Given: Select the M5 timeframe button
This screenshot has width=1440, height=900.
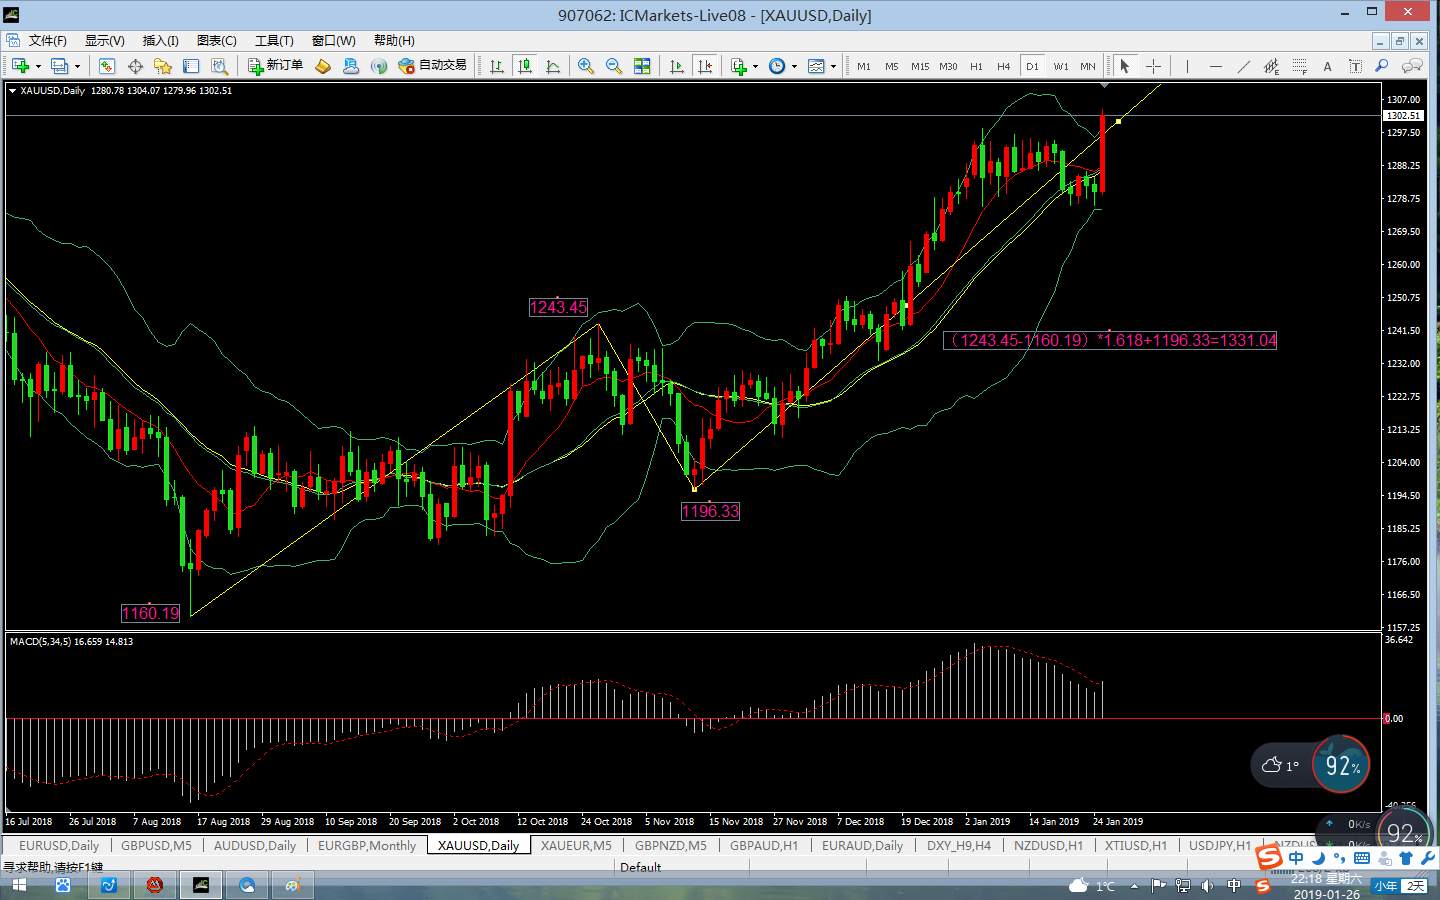Looking at the screenshot, I should [892, 66].
